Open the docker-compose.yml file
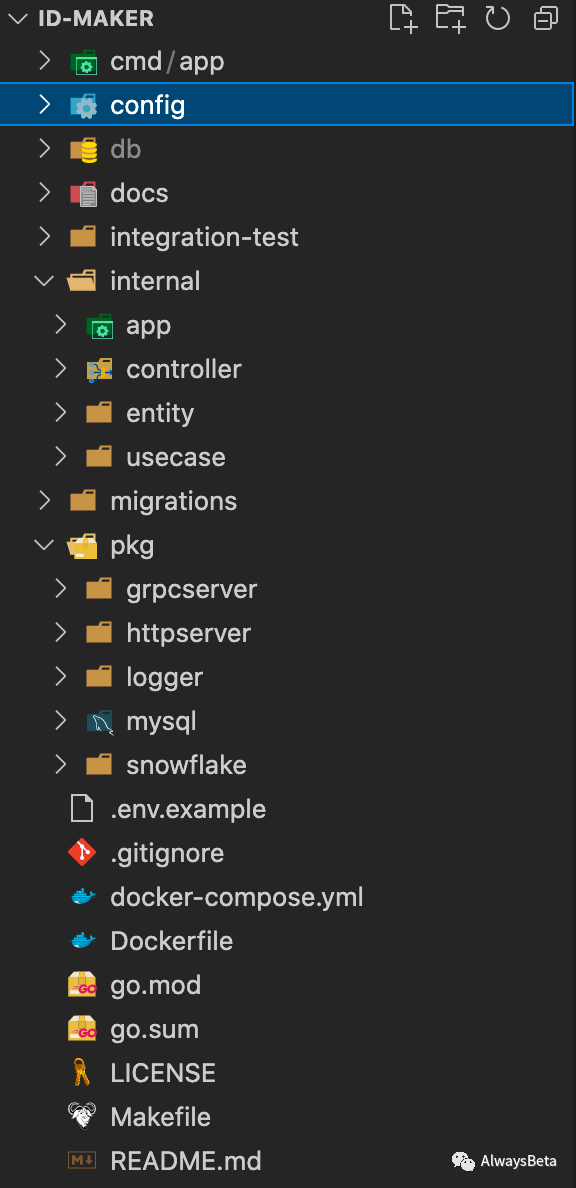Viewport: 576px width, 1188px height. pos(236,897)
